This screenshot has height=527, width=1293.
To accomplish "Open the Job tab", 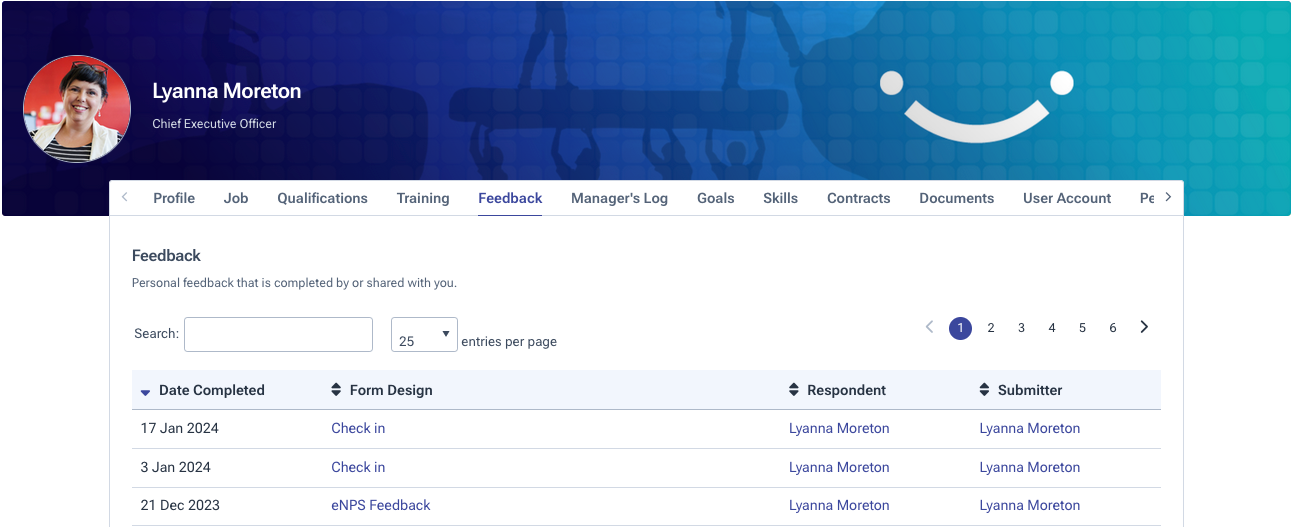I will click(236, 198).
